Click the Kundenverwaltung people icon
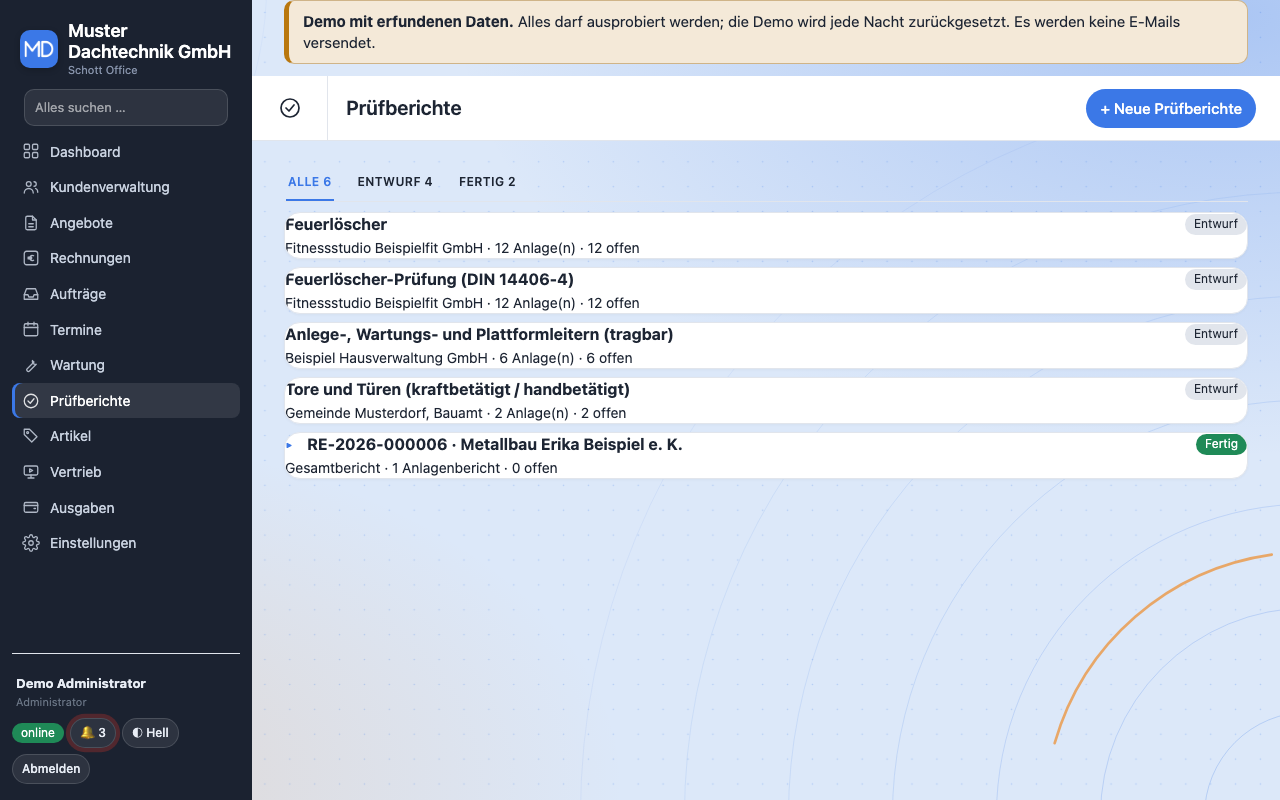The image size is (1280, 800). click(x=31, y=187)
